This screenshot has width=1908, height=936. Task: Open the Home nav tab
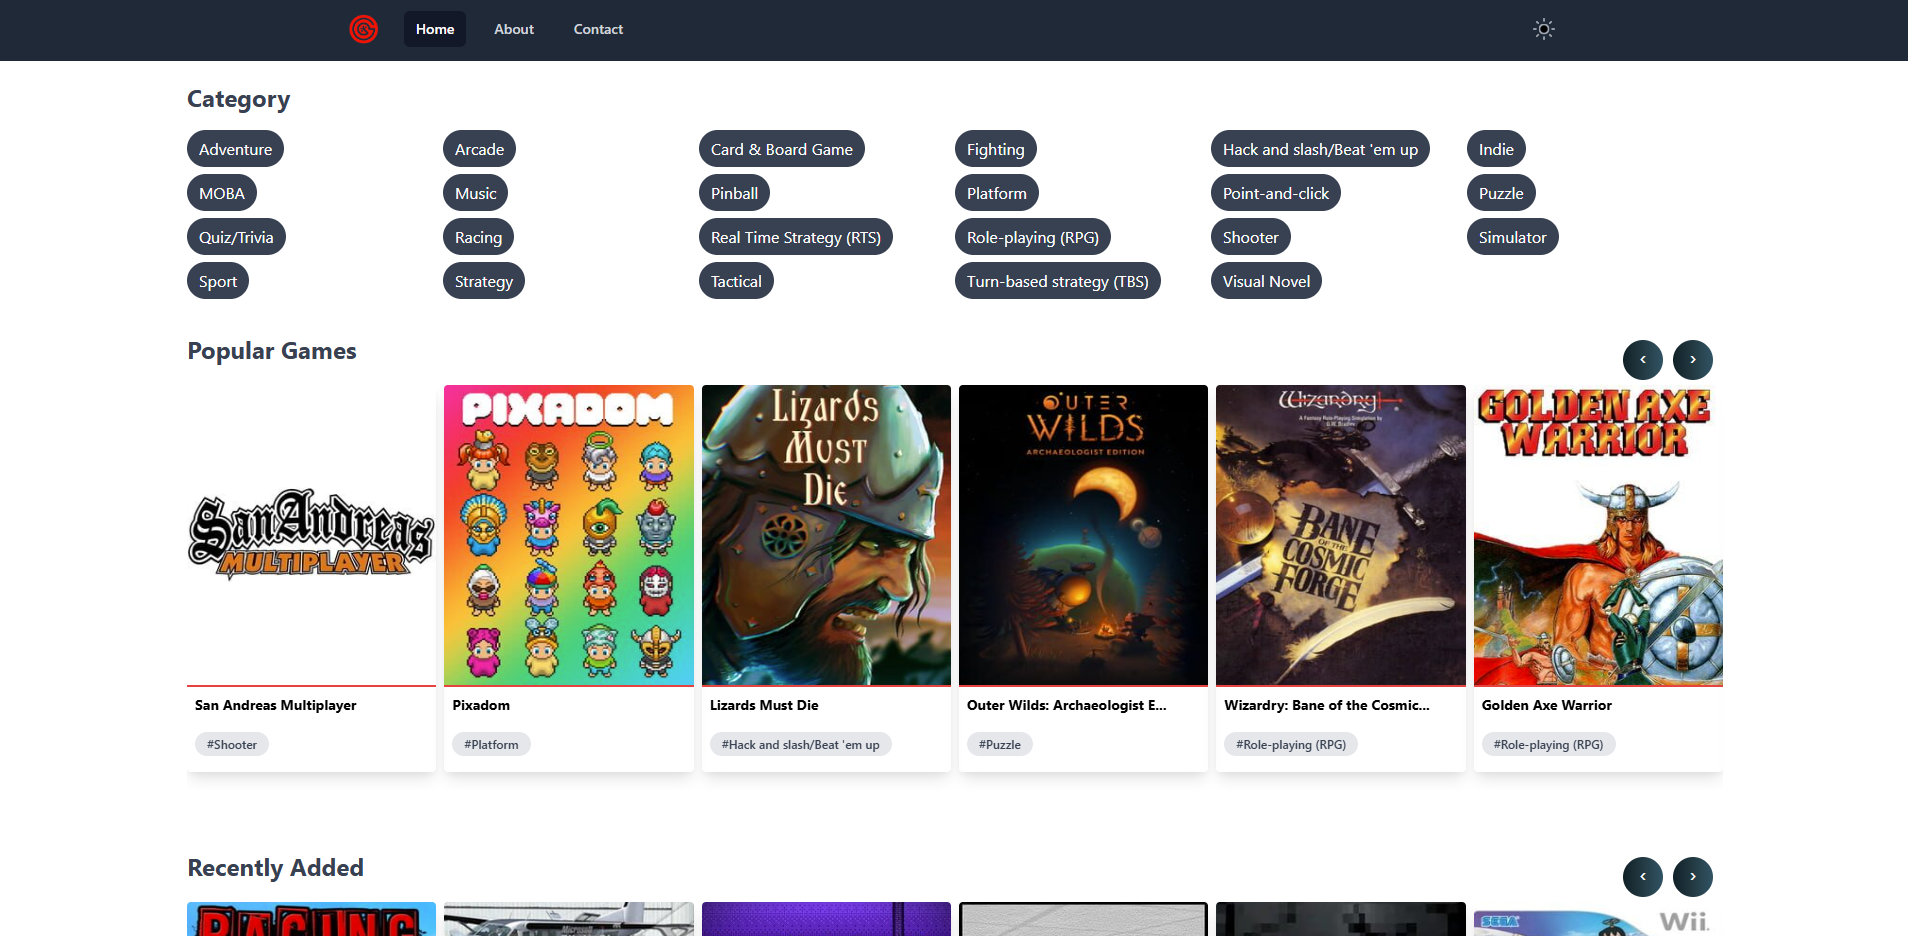pos(435,29)
